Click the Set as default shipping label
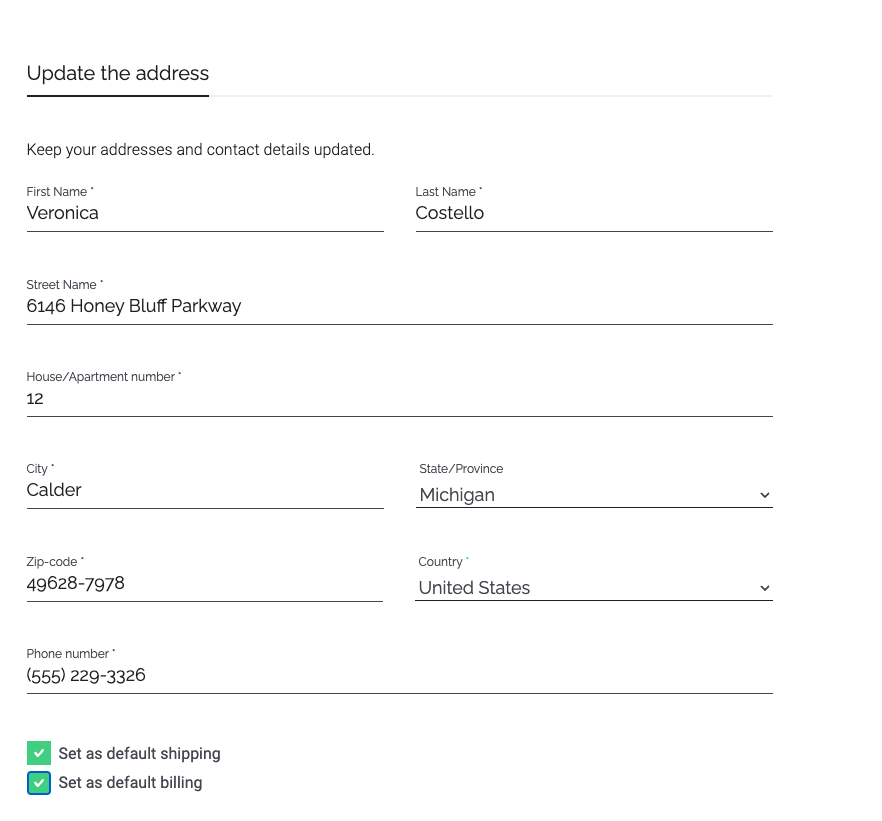 pos(139,752)
